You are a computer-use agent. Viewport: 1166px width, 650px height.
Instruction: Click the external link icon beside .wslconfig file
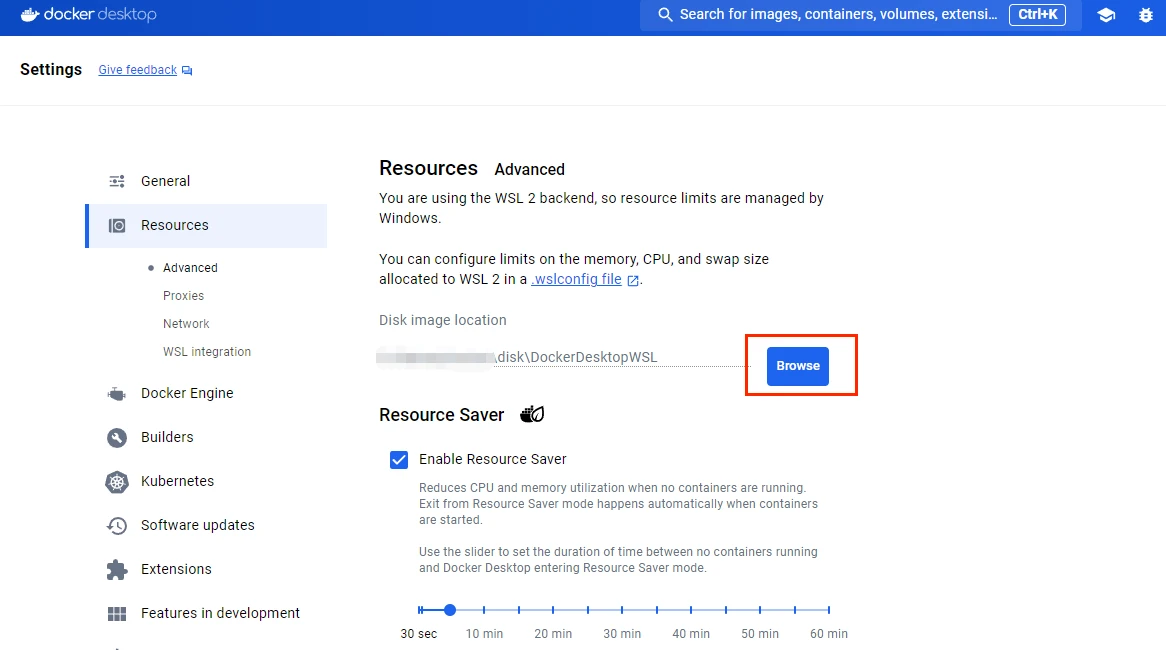[x=633, y=280]
